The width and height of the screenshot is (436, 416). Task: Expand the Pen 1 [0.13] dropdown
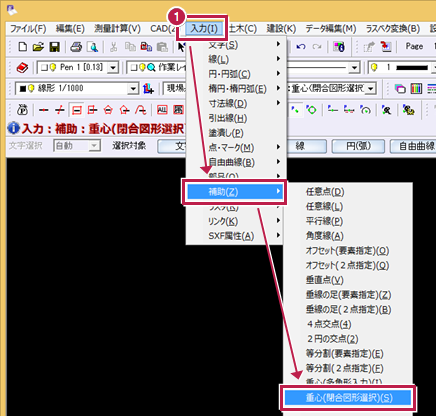(x=113, y=68)
